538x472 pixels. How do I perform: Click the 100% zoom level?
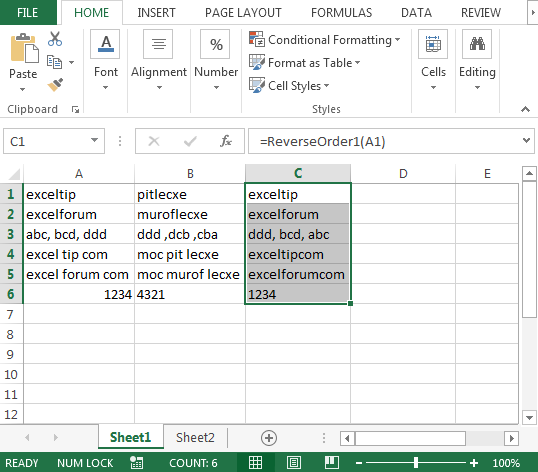(506, 463)
